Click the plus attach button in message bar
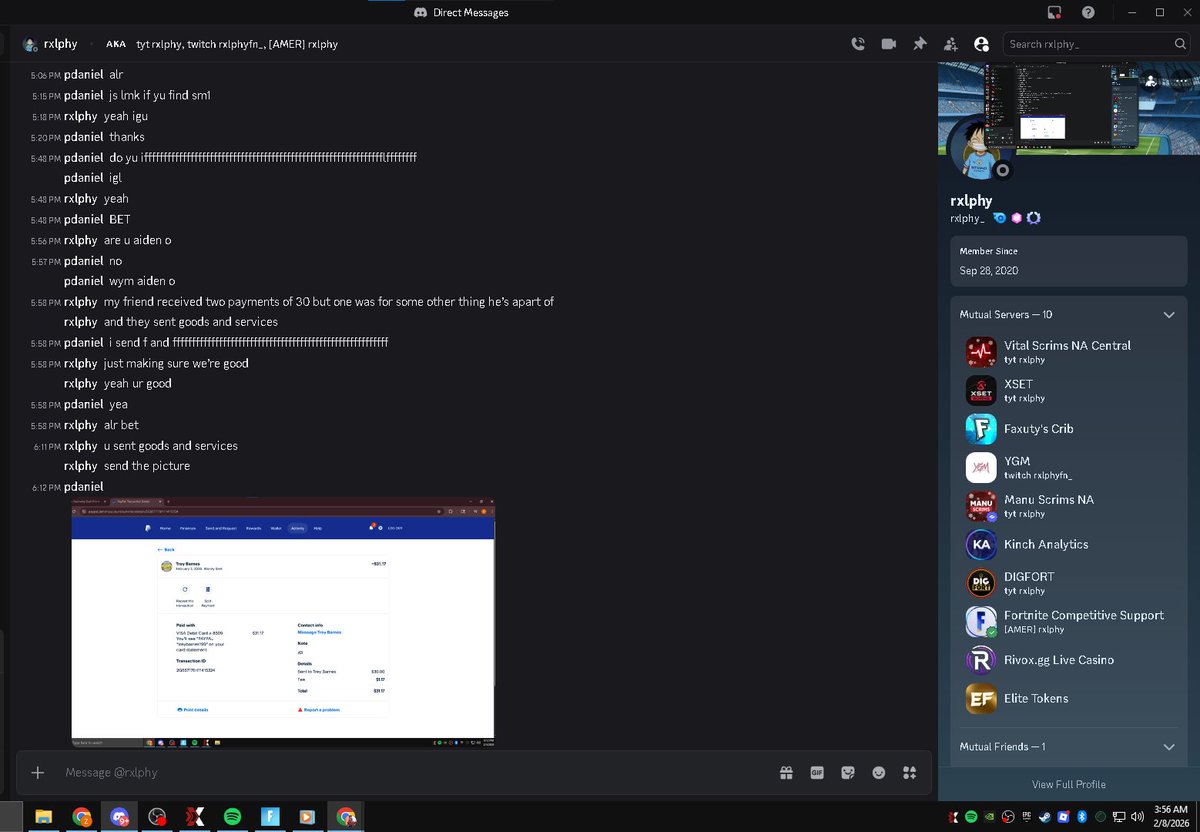 pyautogui.click(x=38, y=772)
